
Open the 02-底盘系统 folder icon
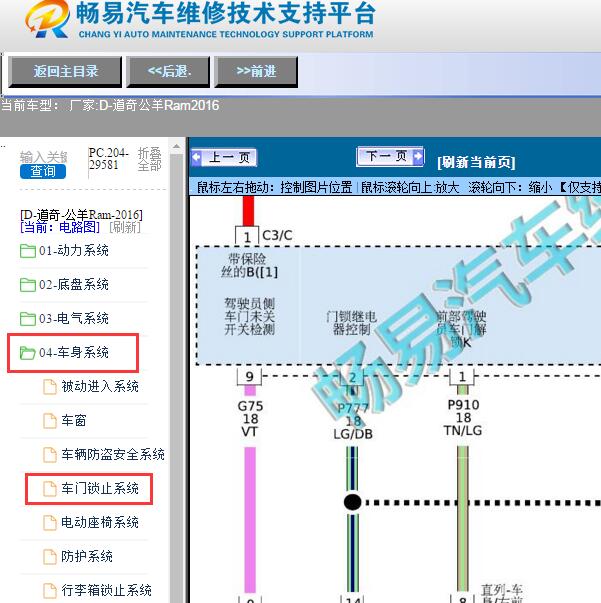click(x=28, y=285)
